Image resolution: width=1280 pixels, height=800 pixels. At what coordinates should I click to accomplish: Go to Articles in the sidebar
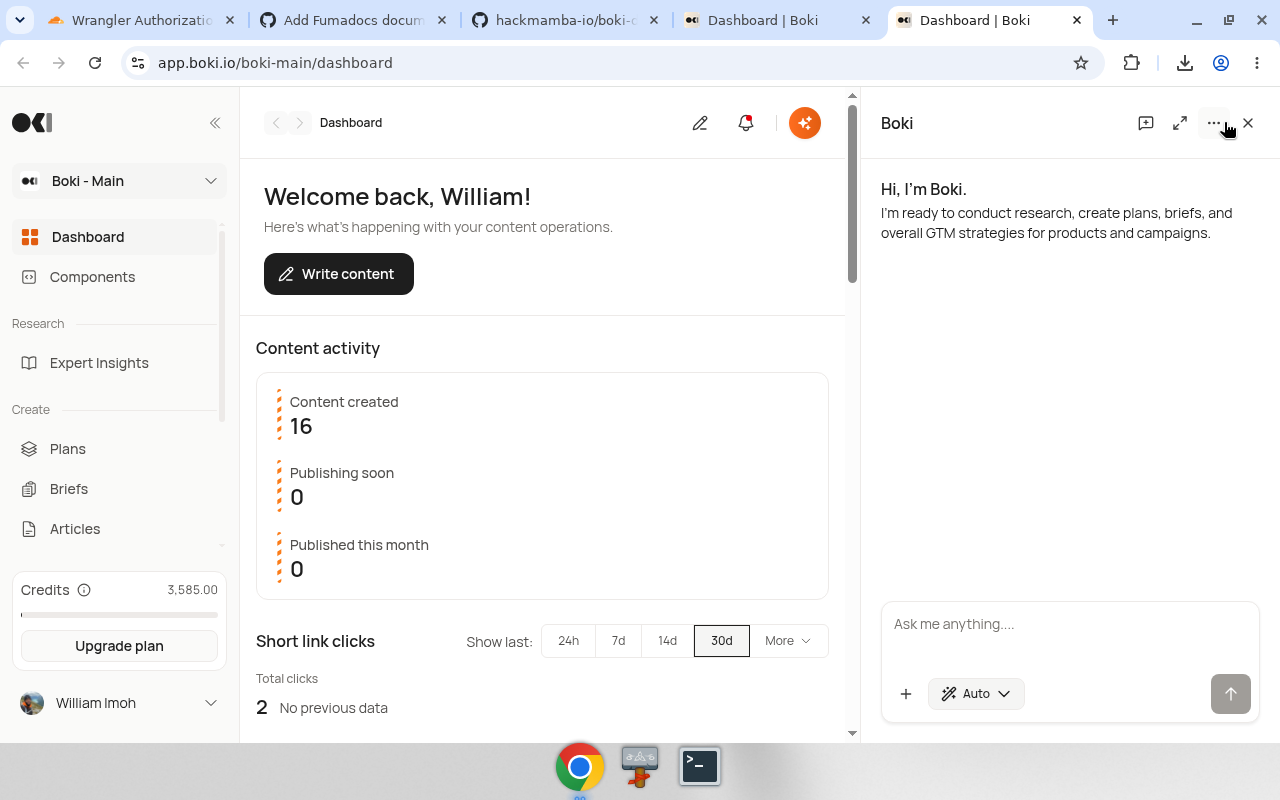(x=115, y=529)
